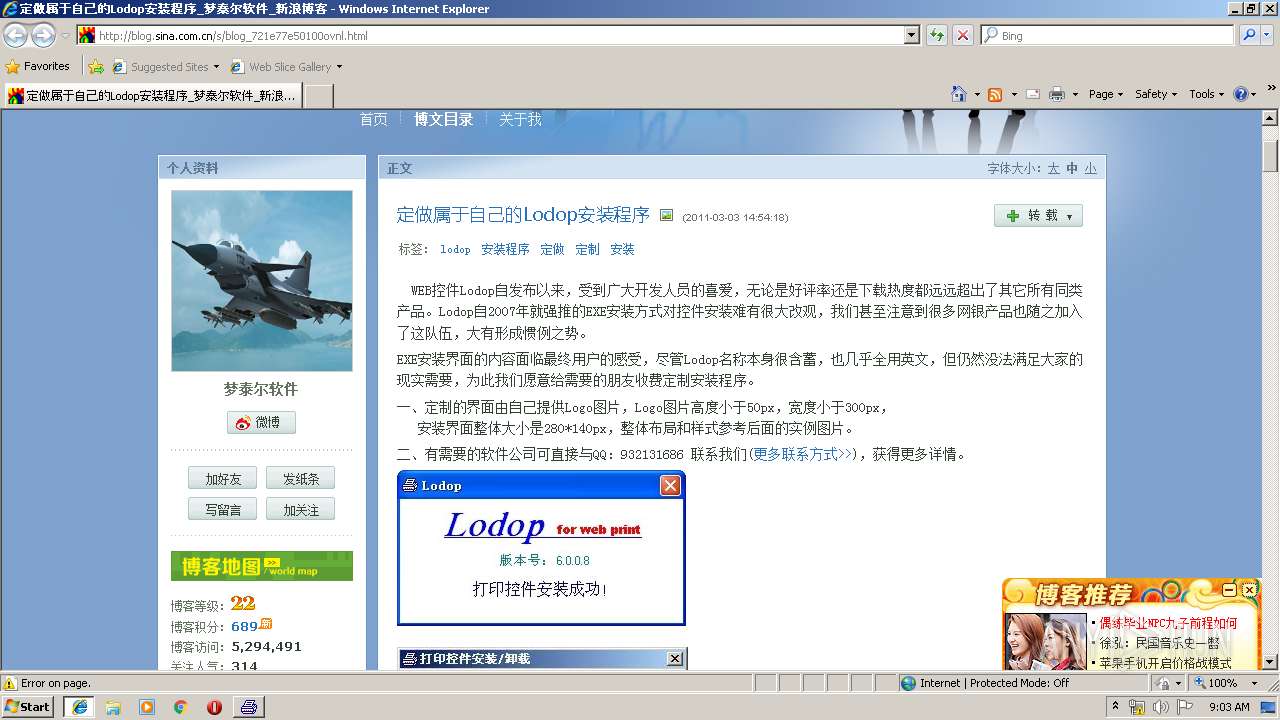
Task: Click the 更多联系方式 link
Action: pyautogui.click(x=802, y=454)
